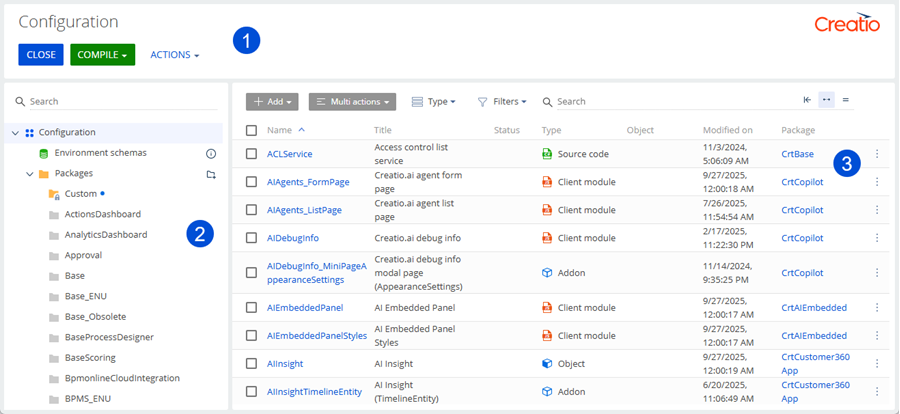
Task: Click the Creatio logo
Action: coord(847,24)
